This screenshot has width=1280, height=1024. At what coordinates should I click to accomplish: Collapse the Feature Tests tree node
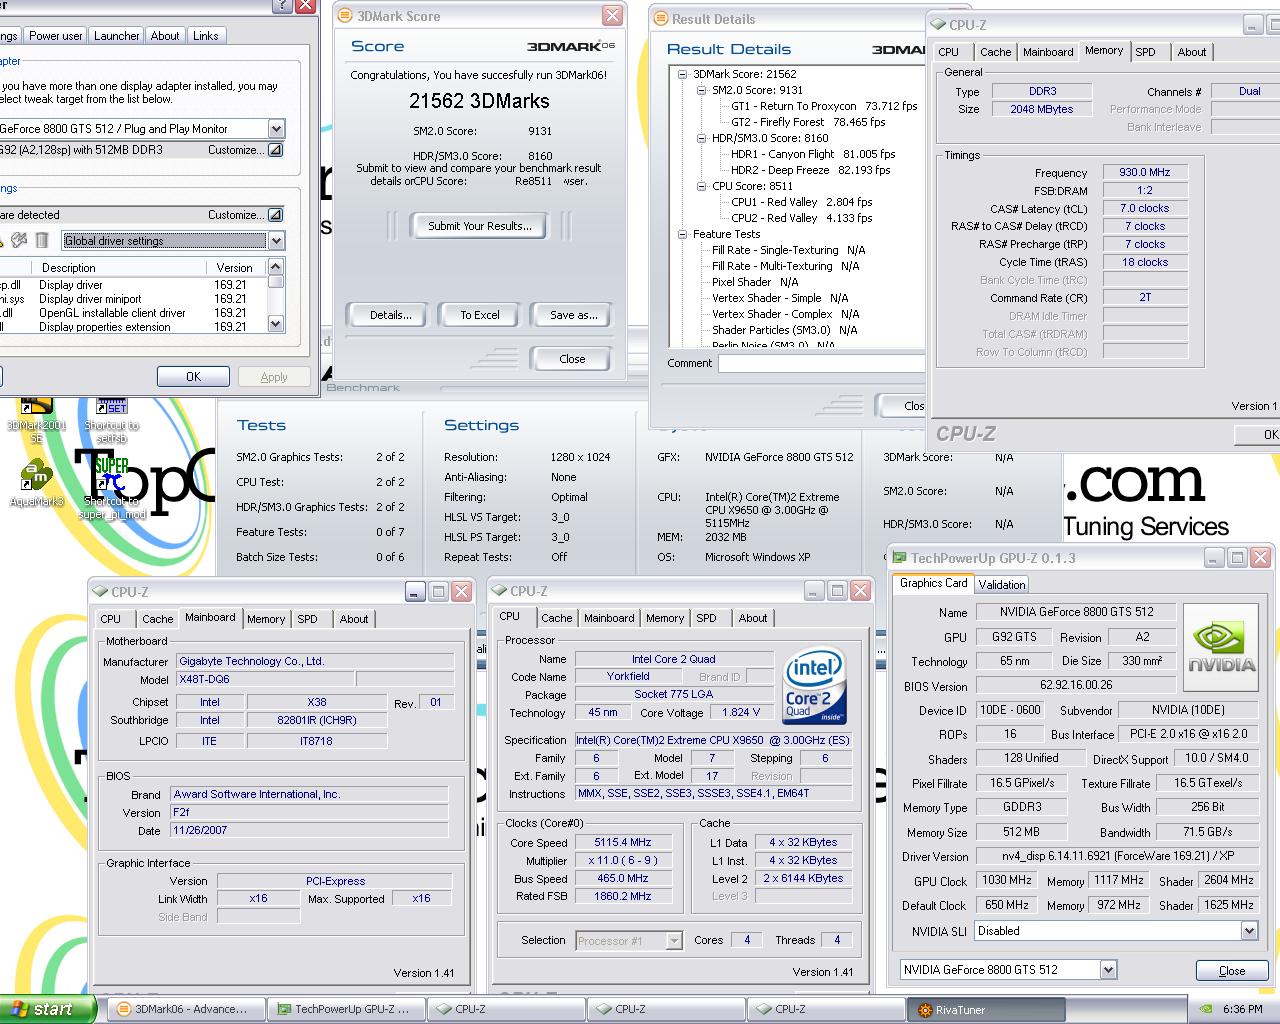point(683,234)
